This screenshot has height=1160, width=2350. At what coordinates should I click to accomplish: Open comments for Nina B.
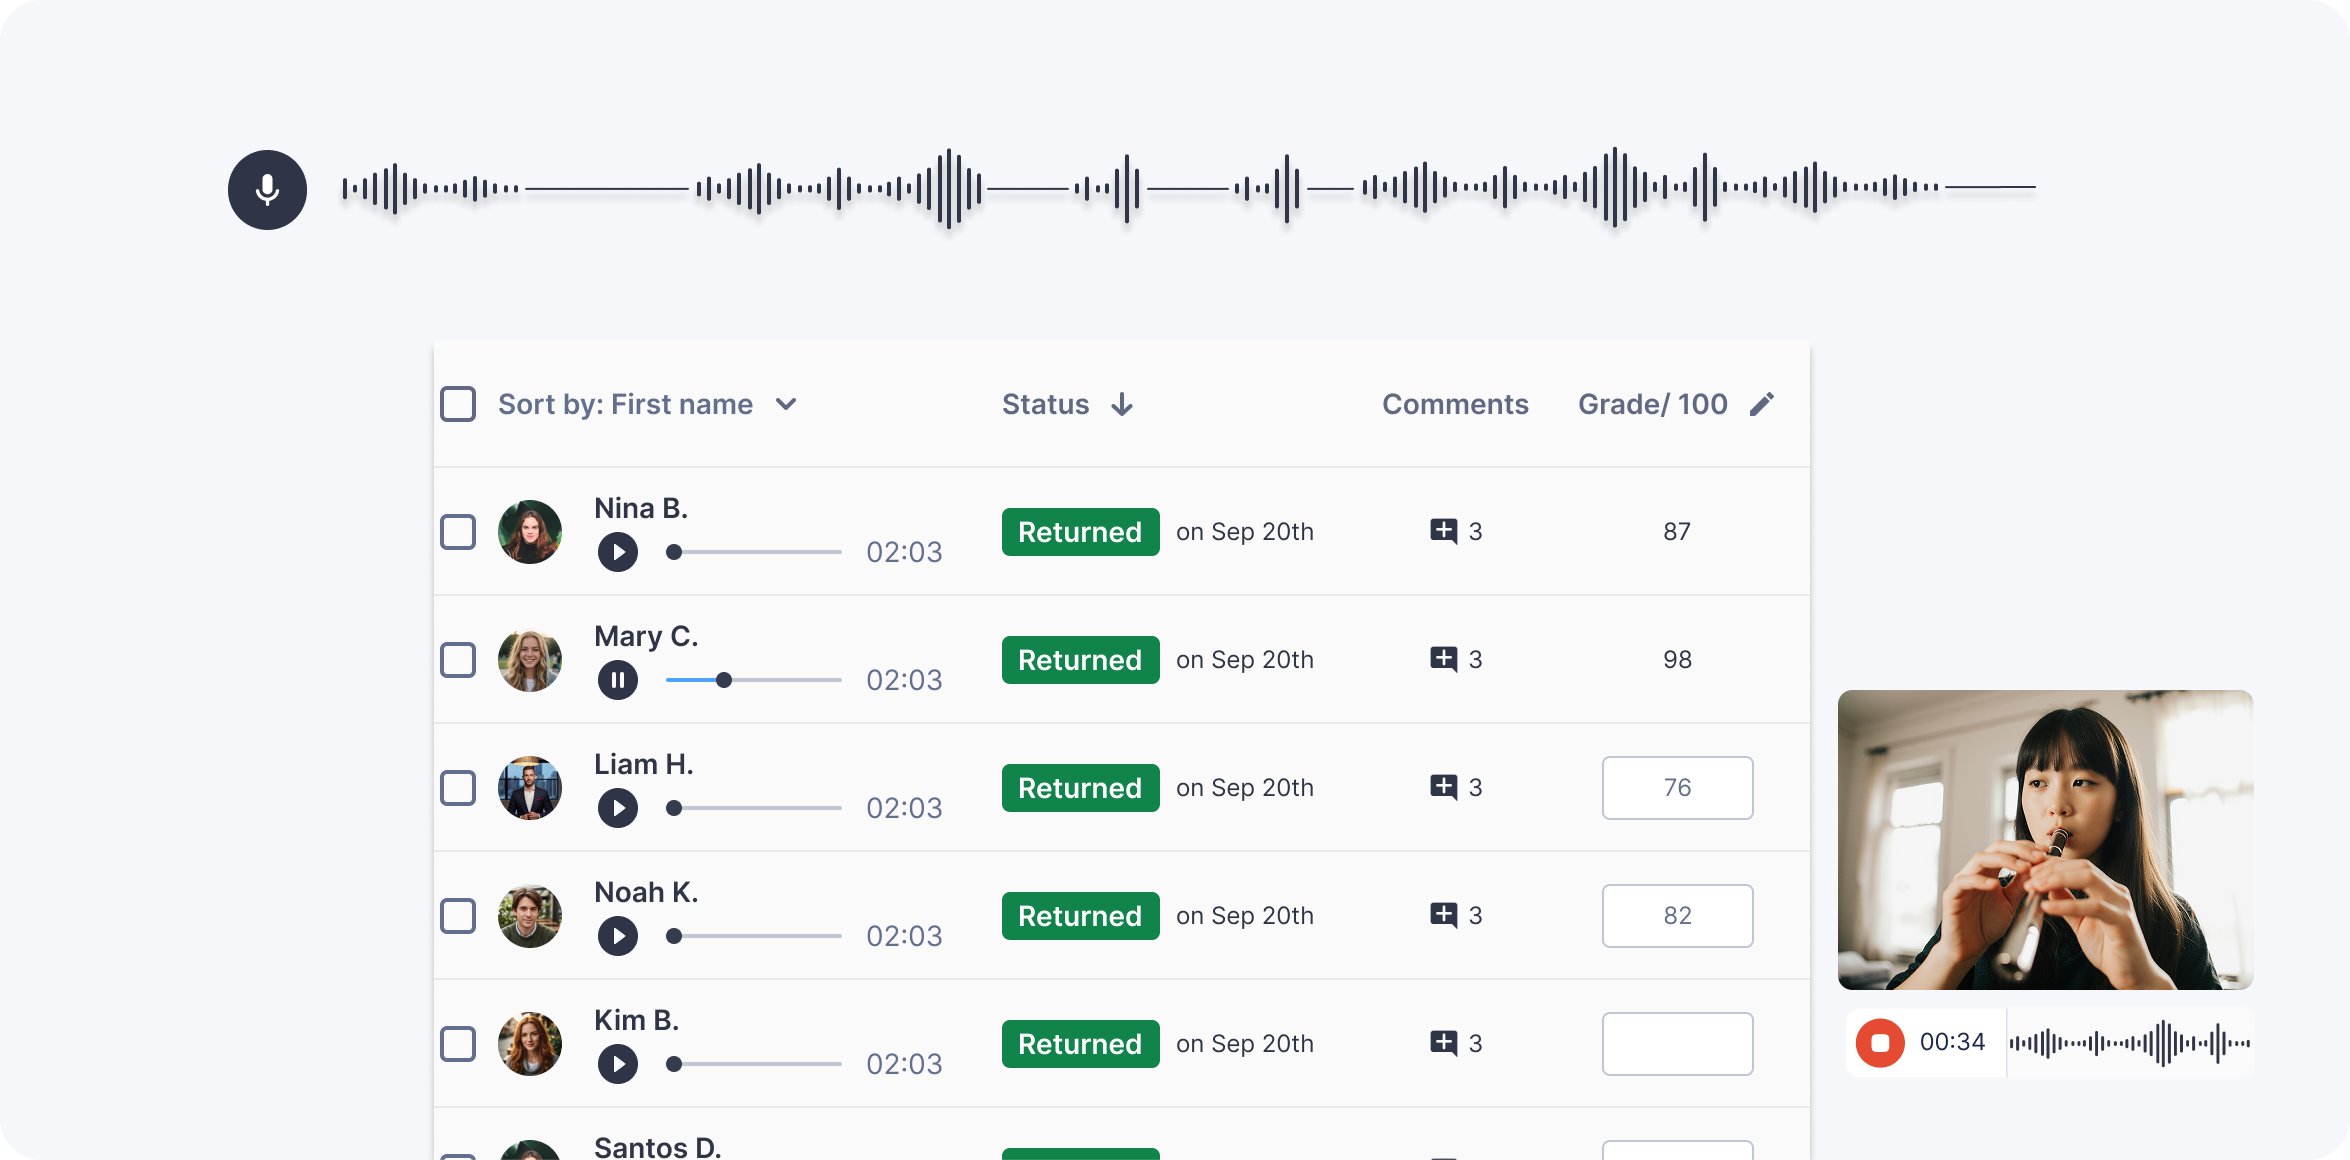1444,531
